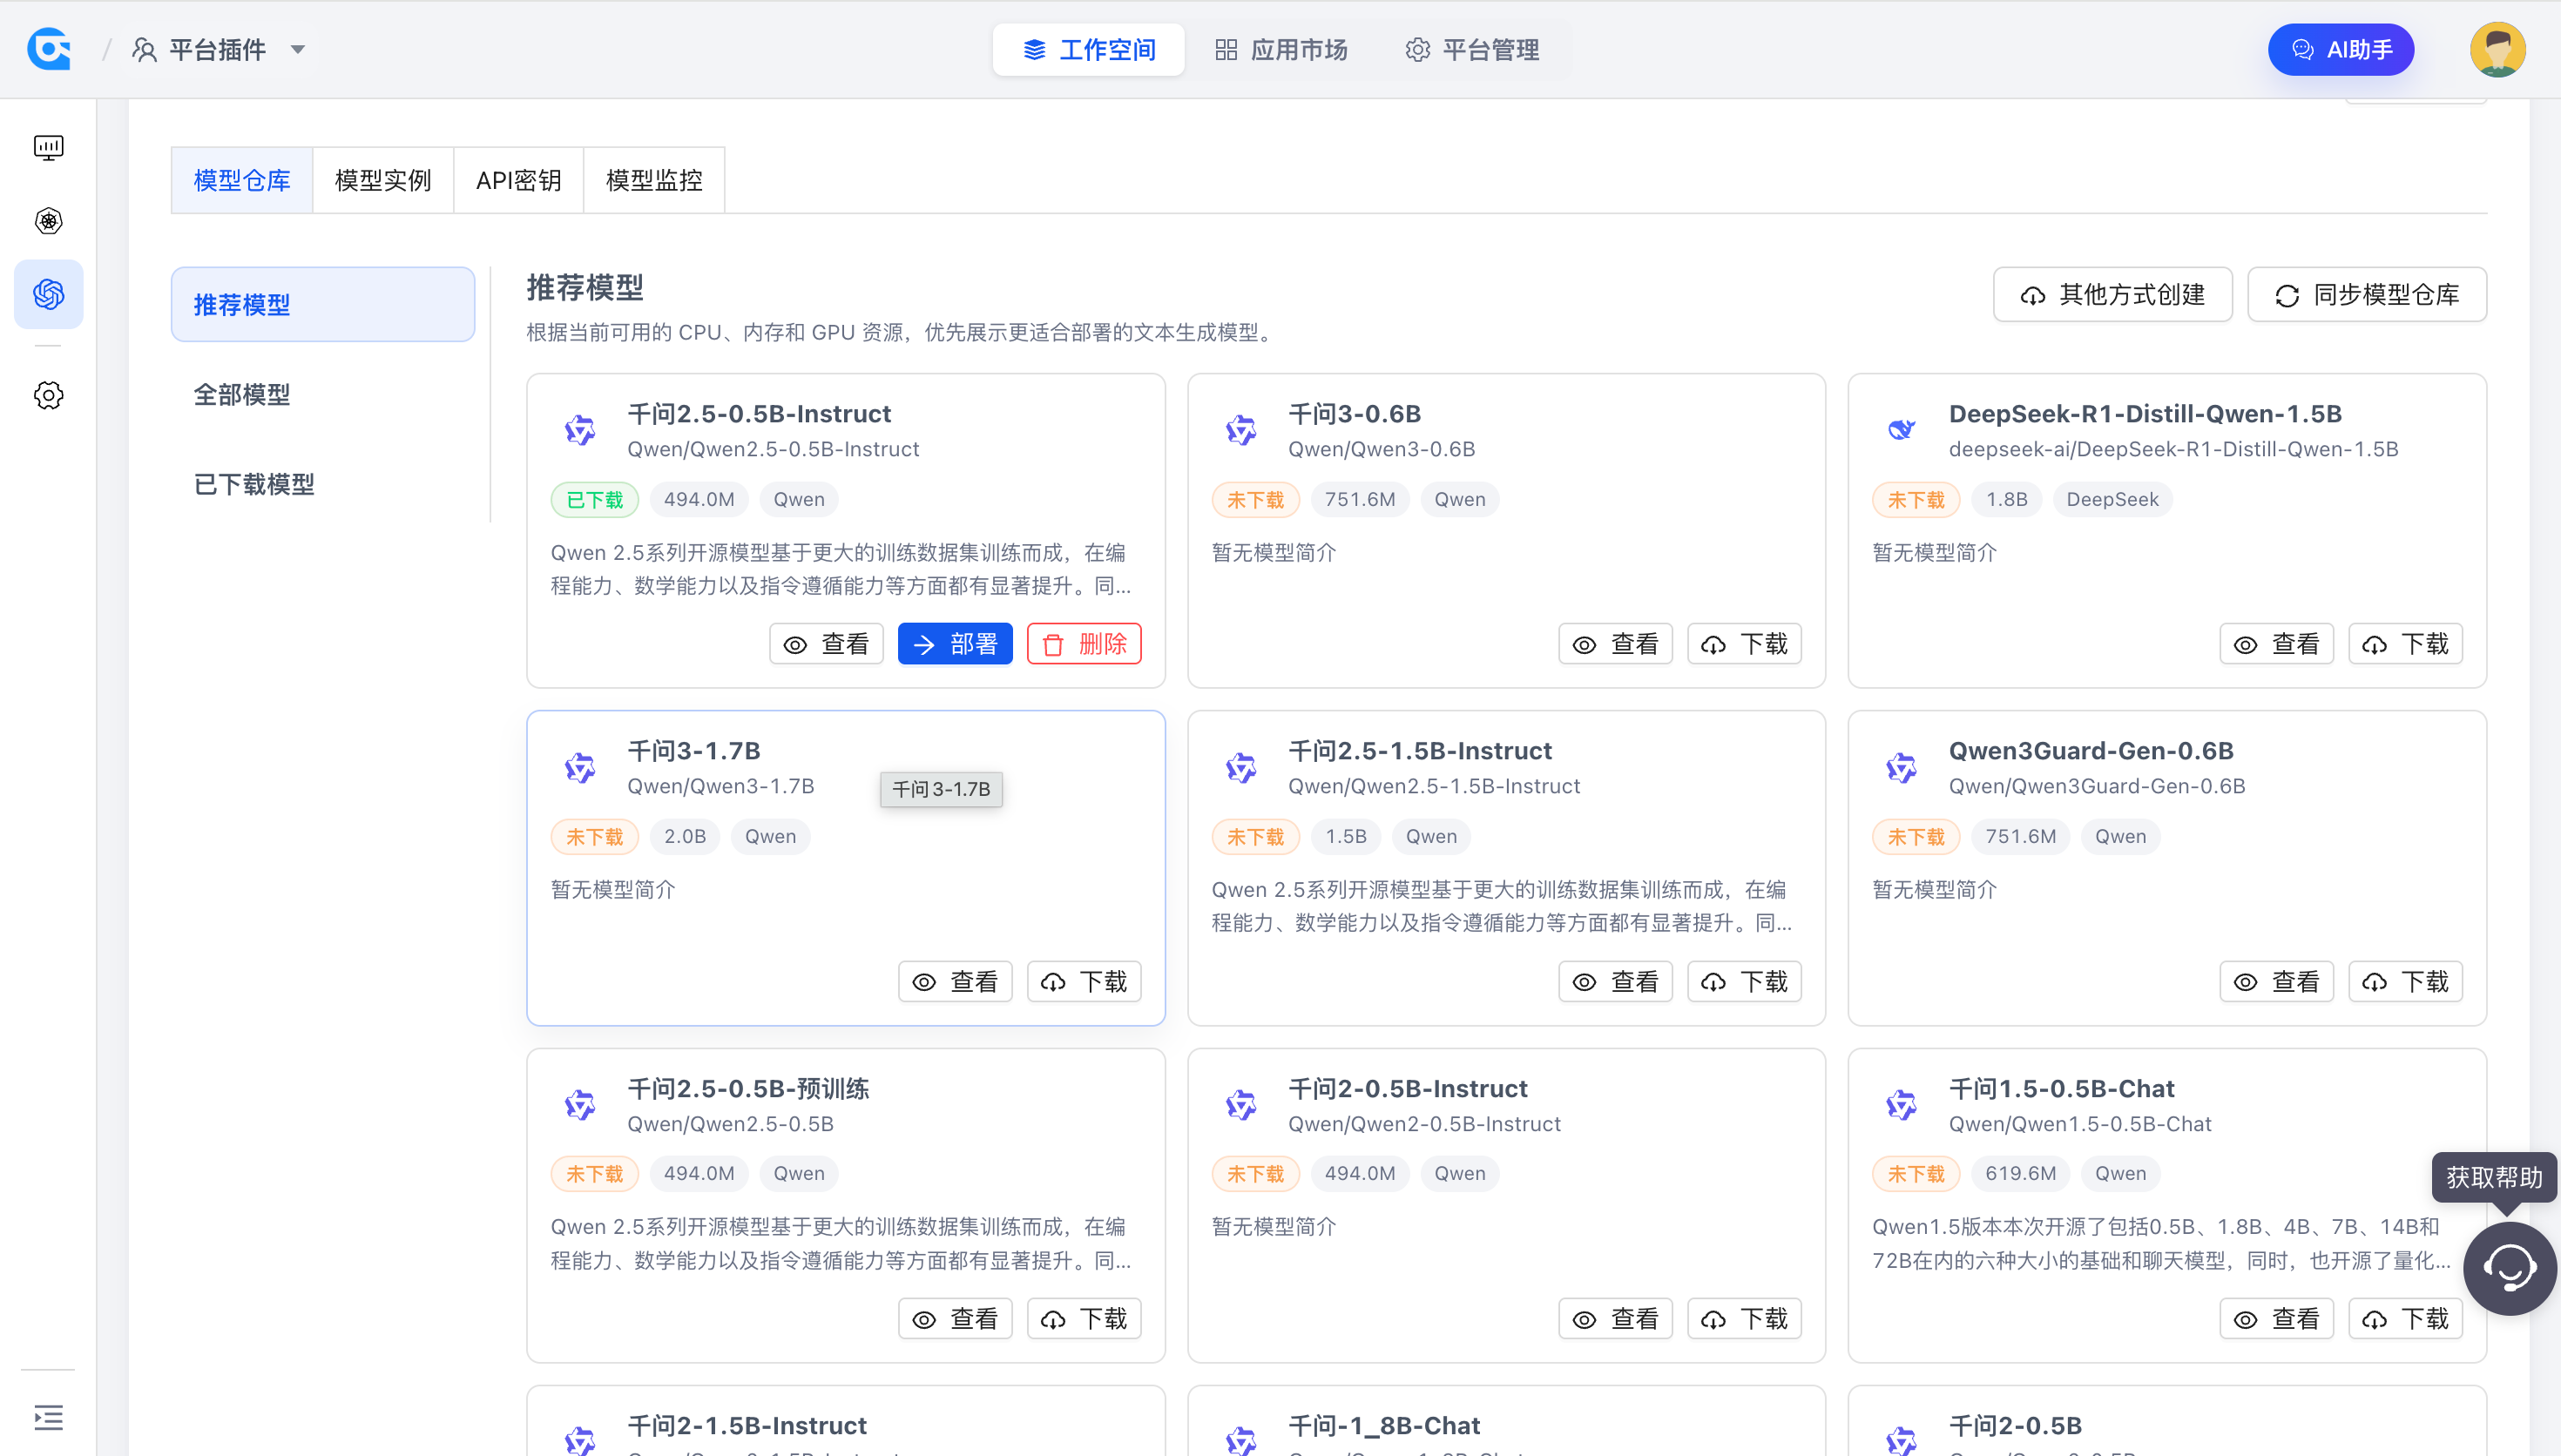Screen dimensions: 2561x1456
Task: Click the 推荐模型 section heading
Action: point(585,287)
